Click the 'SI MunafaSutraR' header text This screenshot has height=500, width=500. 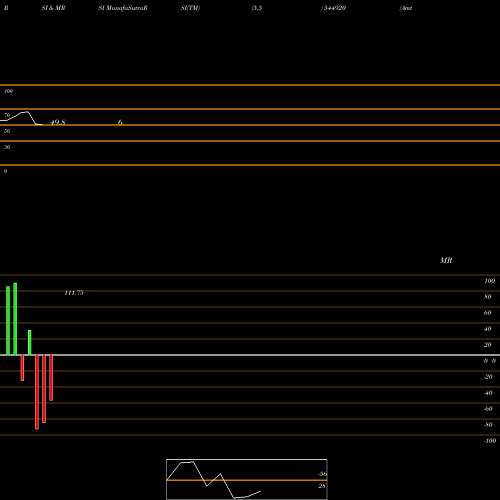[x=123, y=8]
